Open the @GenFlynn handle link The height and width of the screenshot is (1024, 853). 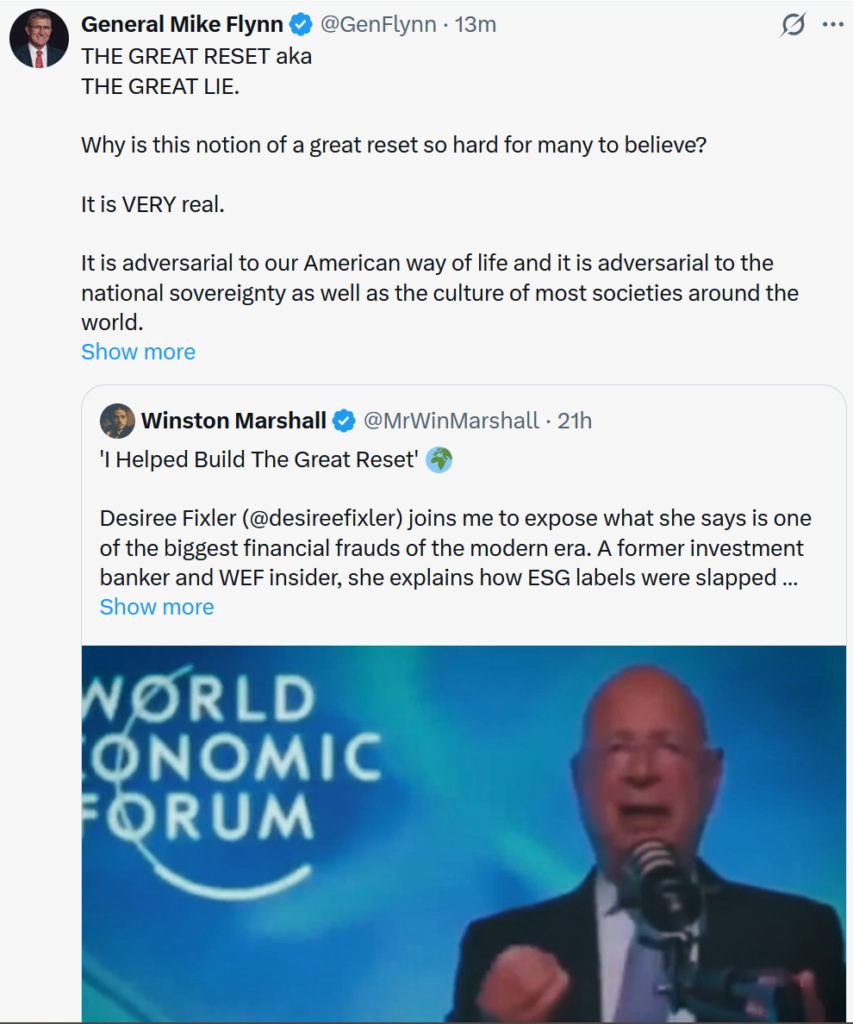[378, 25]
